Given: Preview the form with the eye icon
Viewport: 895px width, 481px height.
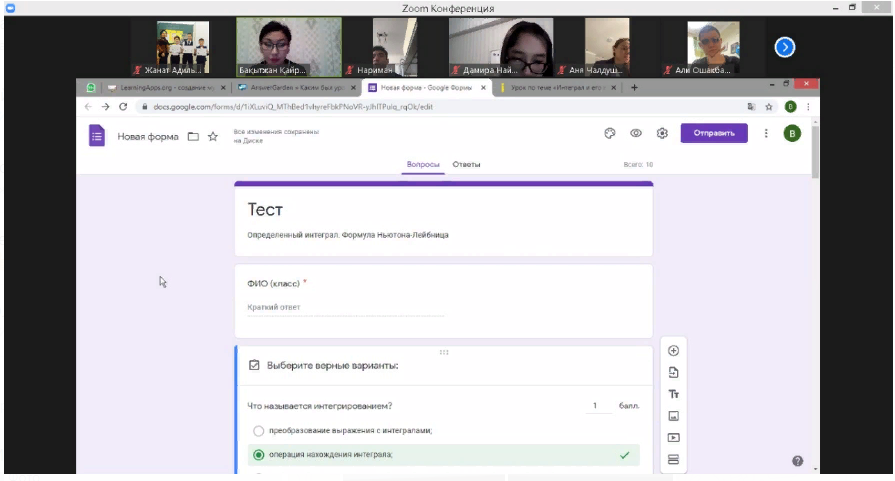Looking at the screenshot, I should pyautogui.click(x=635, y=133).
